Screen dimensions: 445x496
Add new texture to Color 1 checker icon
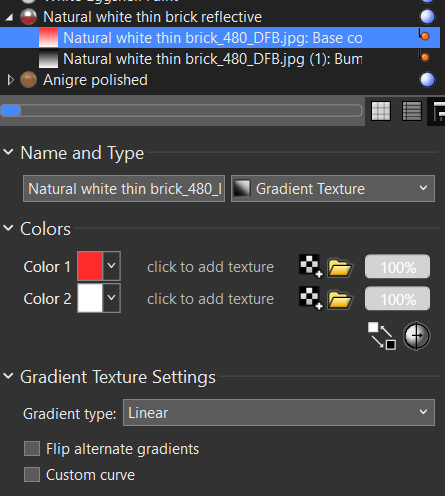(x=311, y=266)
